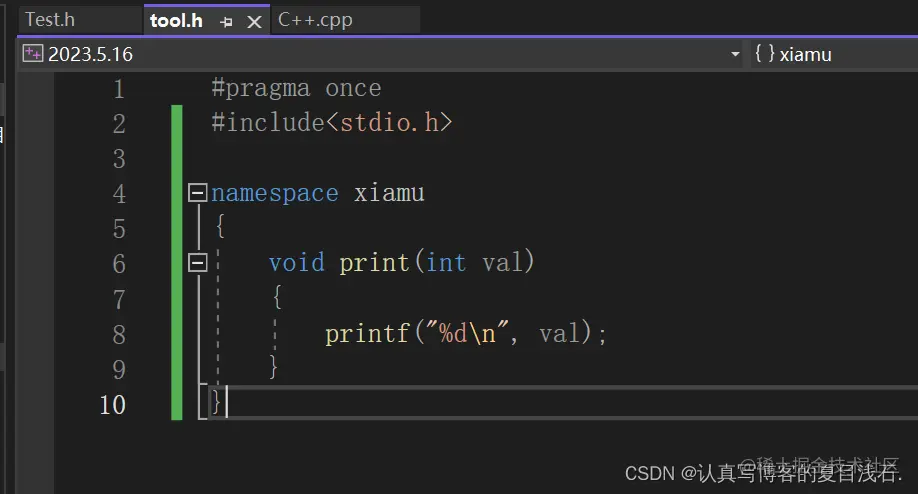Open the C++.cpp tab
This screenshot has height=494, width=918.
pos(315,20)
